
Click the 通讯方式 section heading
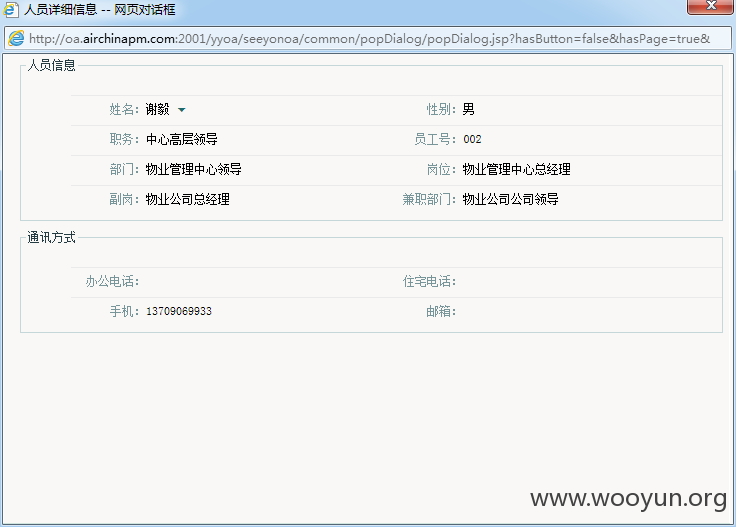pyautogui.click(x=51, y=237)
